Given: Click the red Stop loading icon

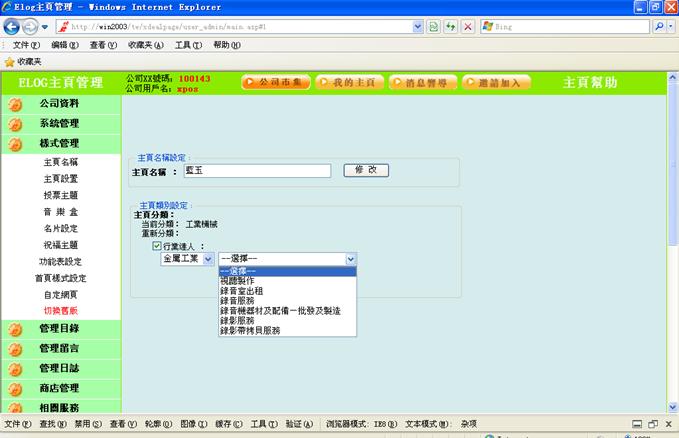Looking at the screenshot, I should (x=468, y=26).
